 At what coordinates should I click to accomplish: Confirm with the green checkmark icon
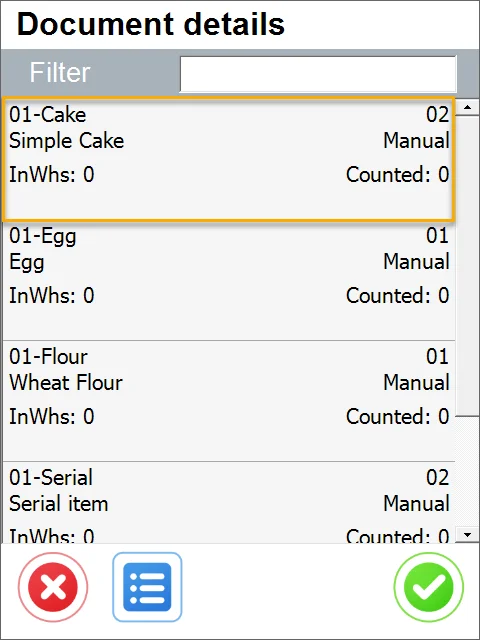429,587
